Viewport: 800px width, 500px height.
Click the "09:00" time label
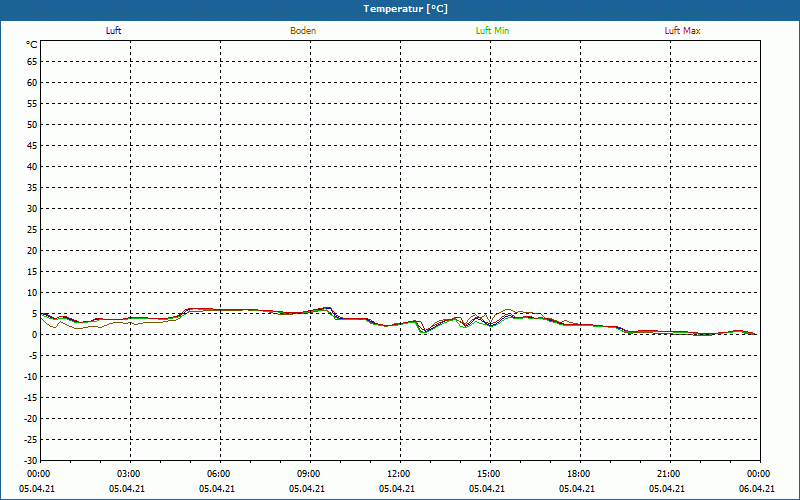coord(308,474)
